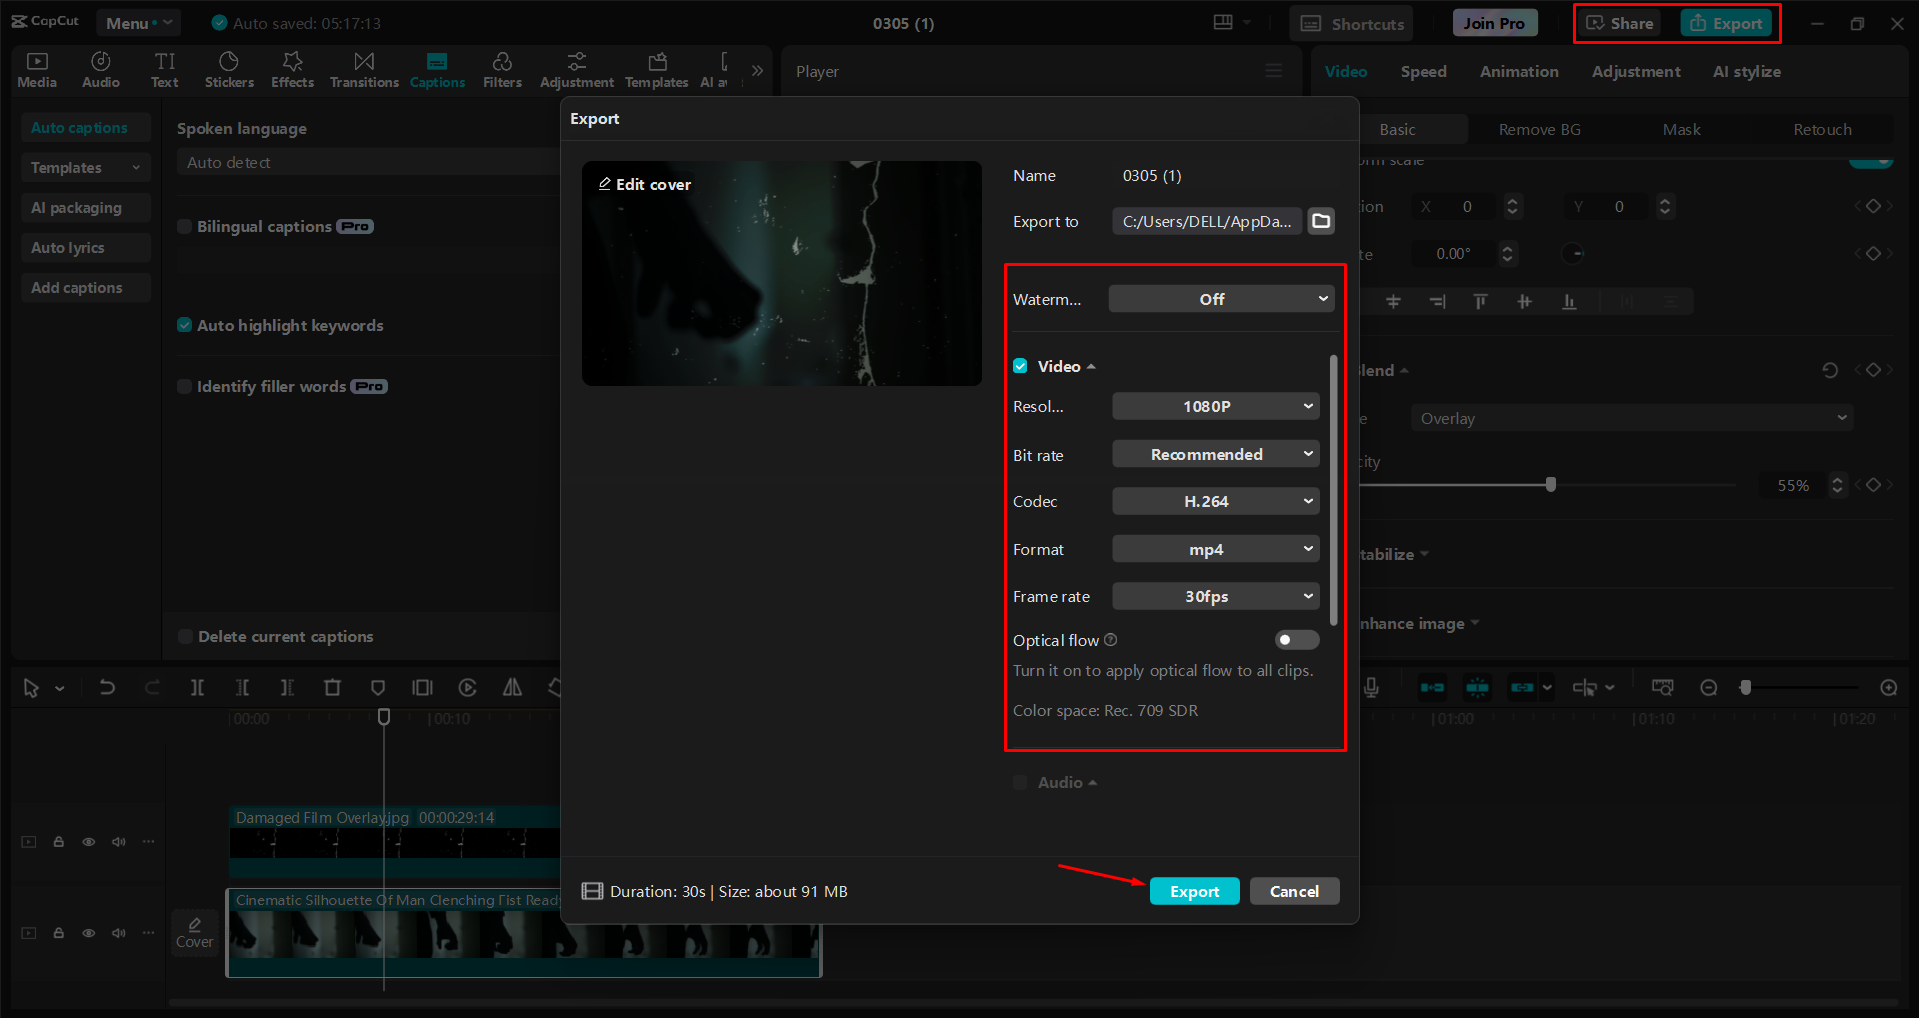
Task: Open the Transitions panel
Action: [x=364, y=69]
